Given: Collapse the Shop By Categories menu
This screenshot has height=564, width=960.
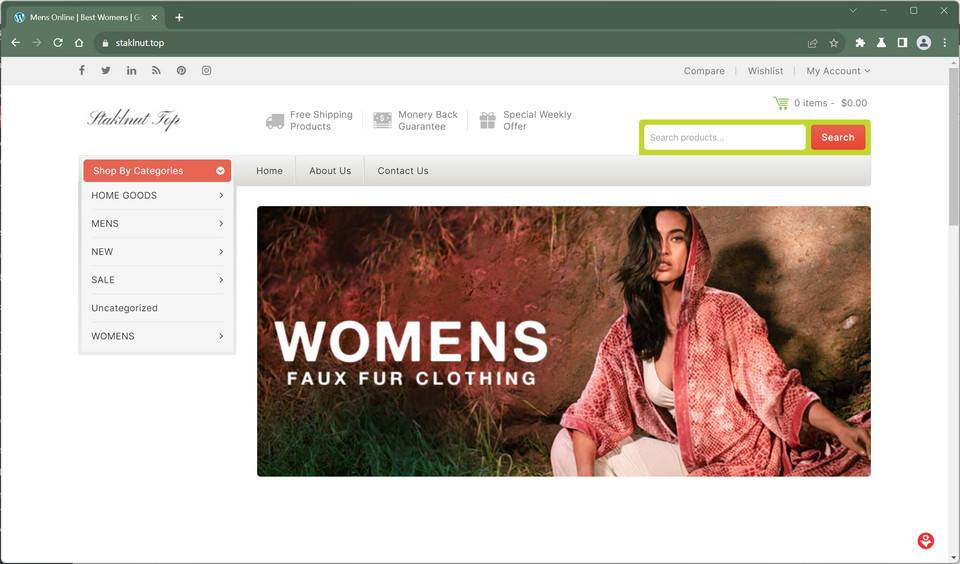Looking at the screenshot, I should tap(220, 171).
